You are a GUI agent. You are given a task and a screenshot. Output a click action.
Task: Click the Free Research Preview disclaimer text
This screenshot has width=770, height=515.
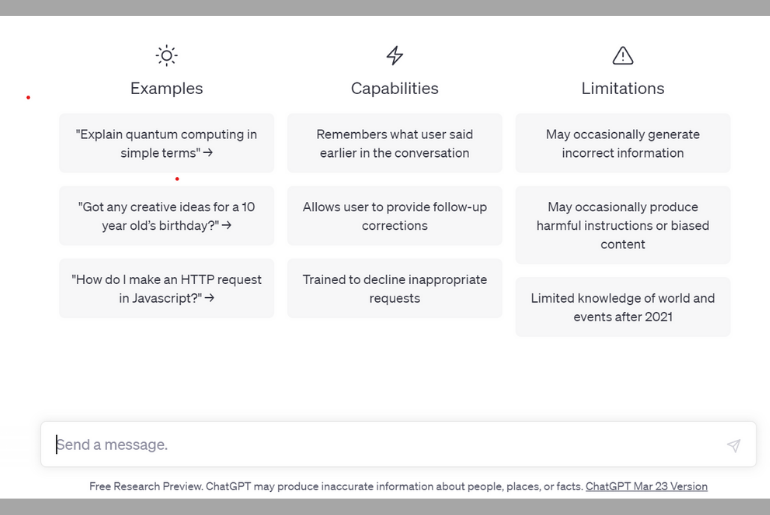pos(336,487)
